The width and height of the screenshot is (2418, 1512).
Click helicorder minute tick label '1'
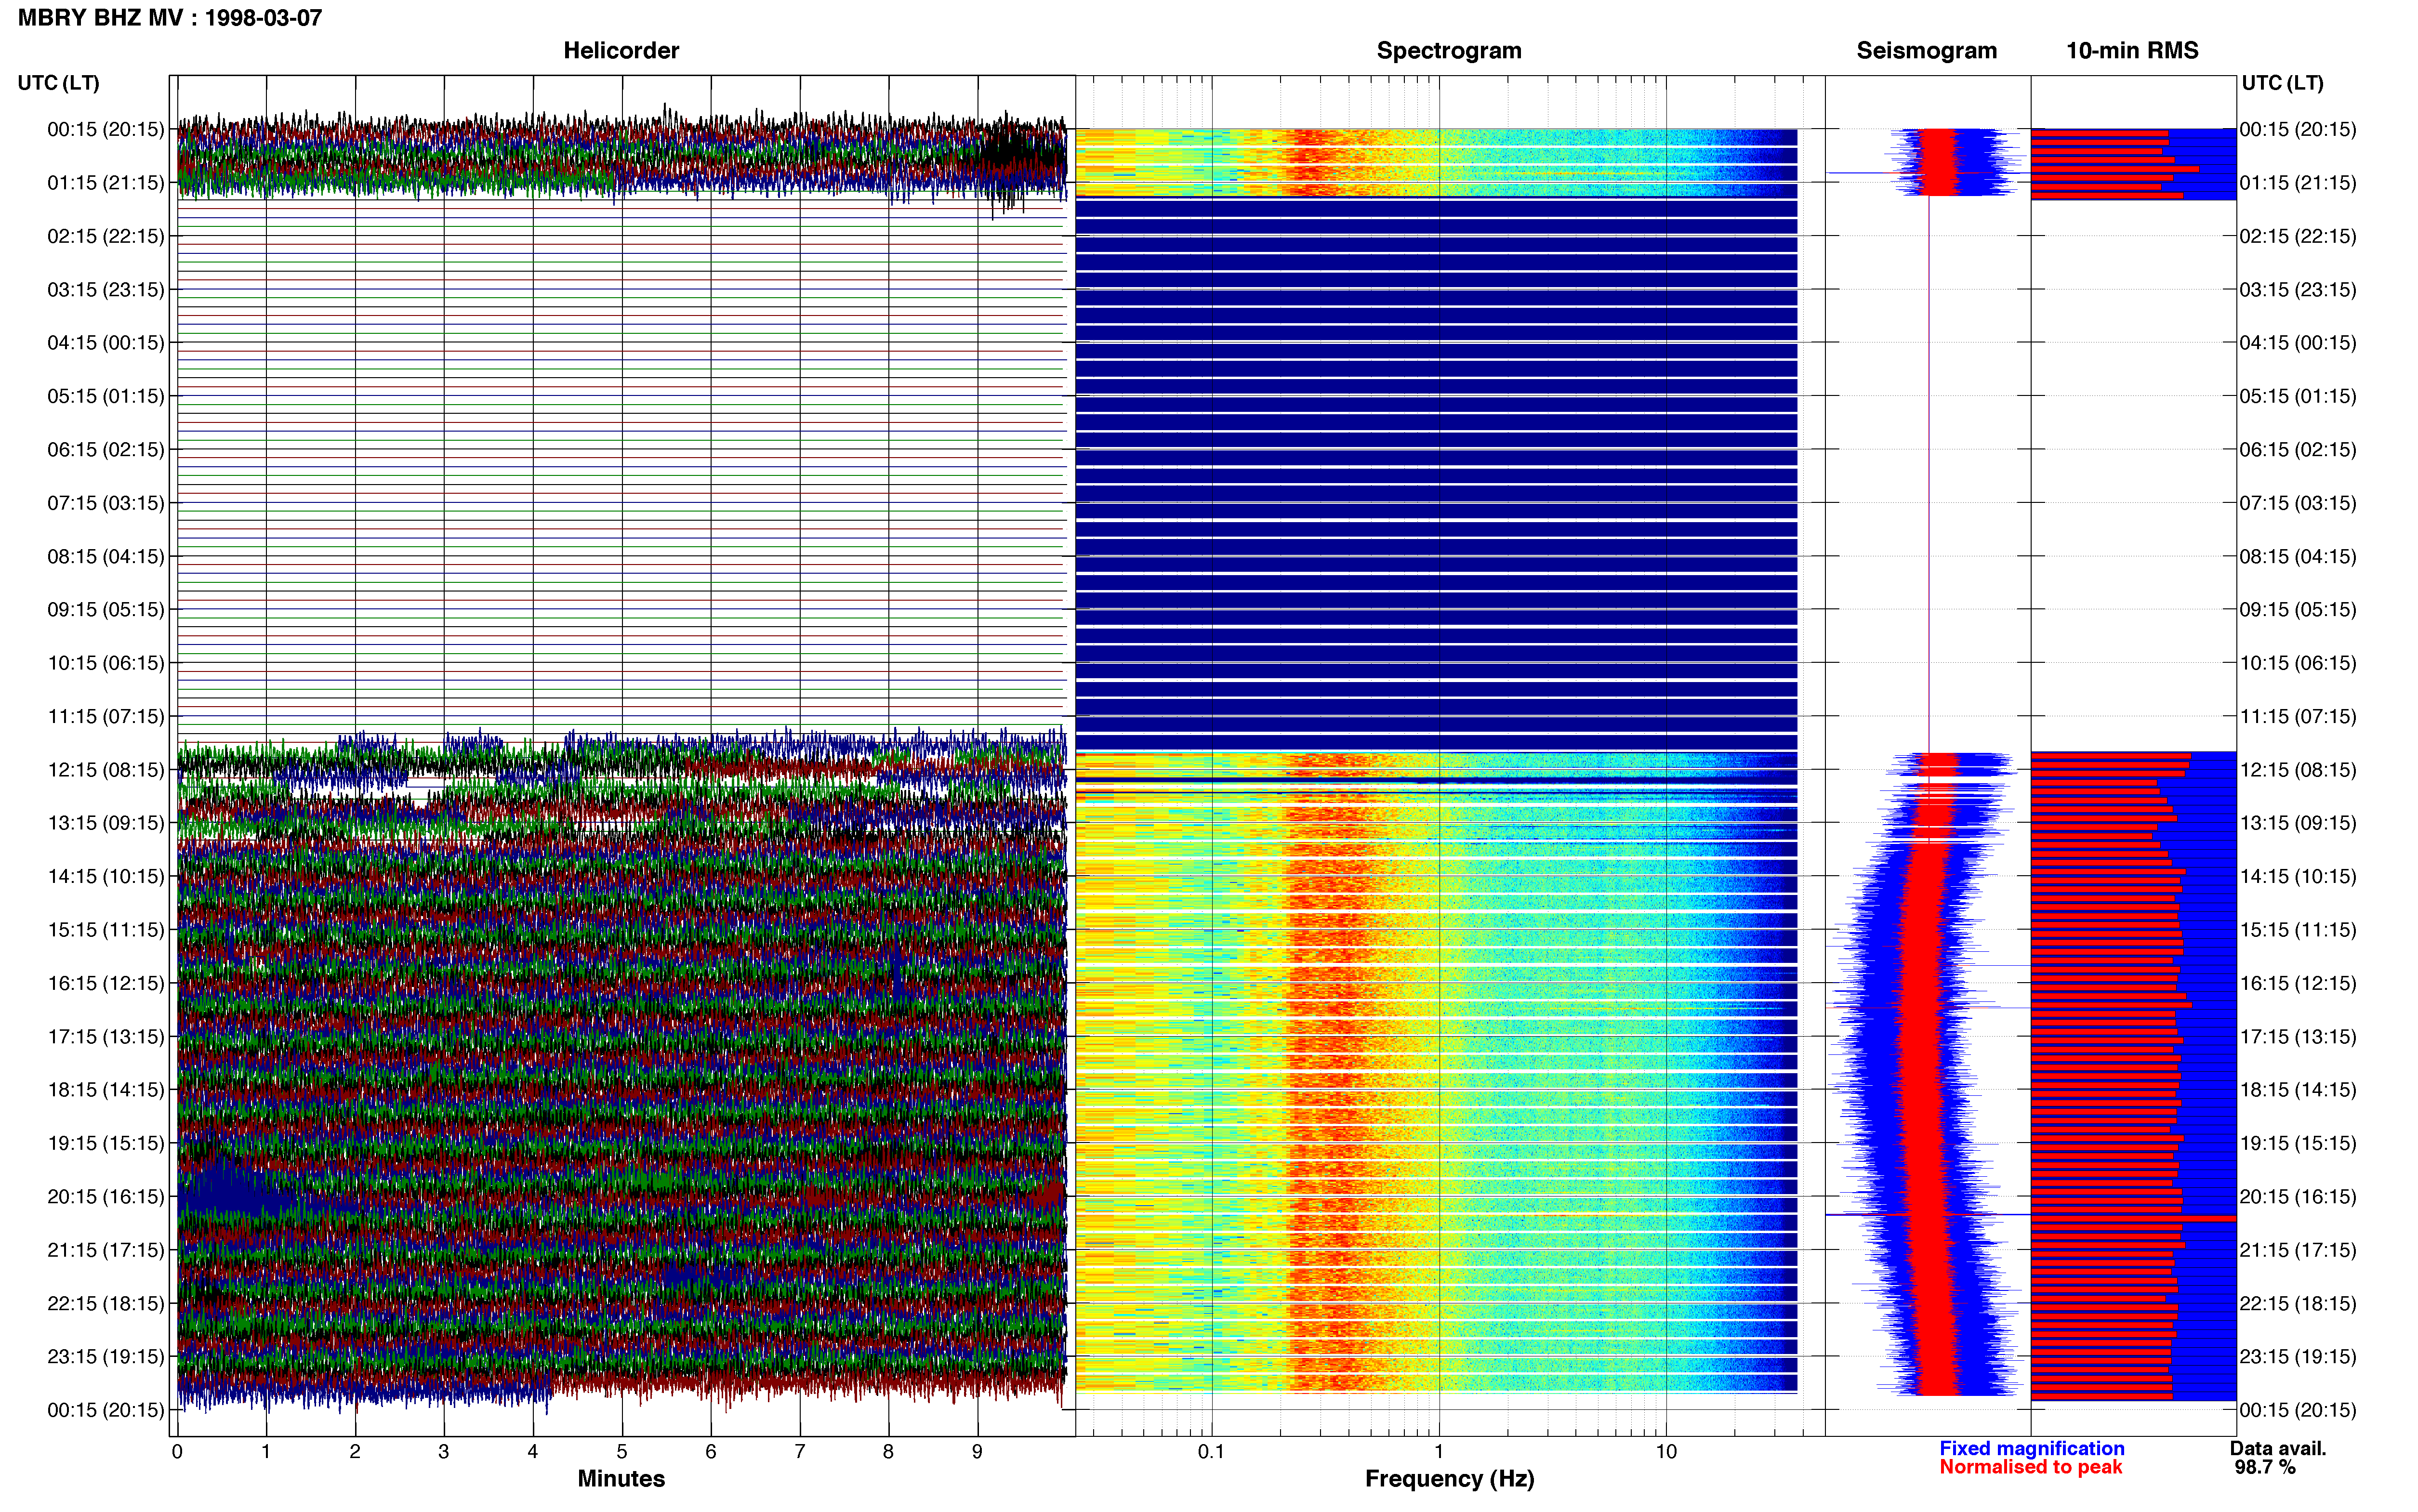coord(266,1452)
